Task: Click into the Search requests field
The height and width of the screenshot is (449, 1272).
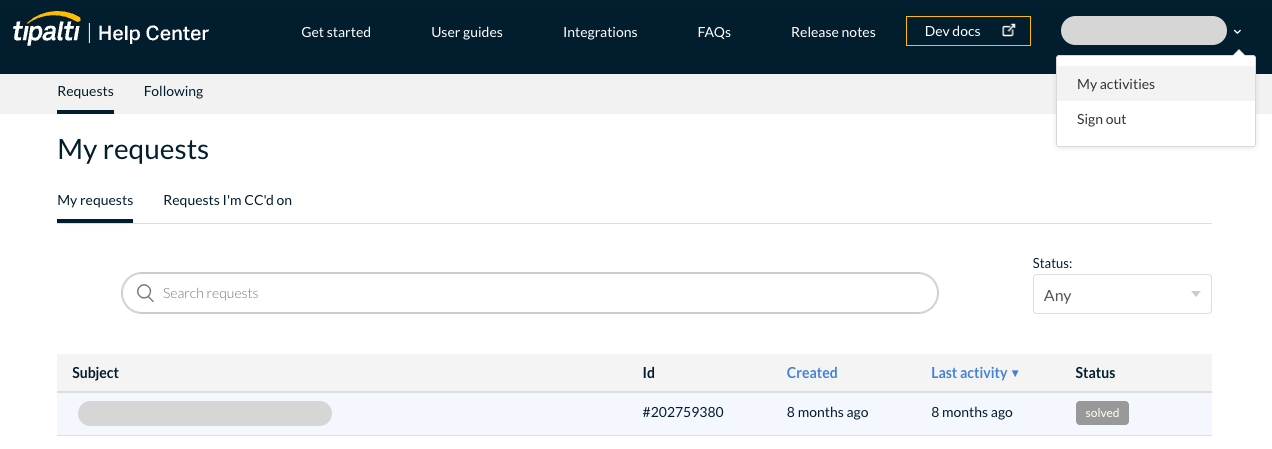Action: click(x=540, y=293)
